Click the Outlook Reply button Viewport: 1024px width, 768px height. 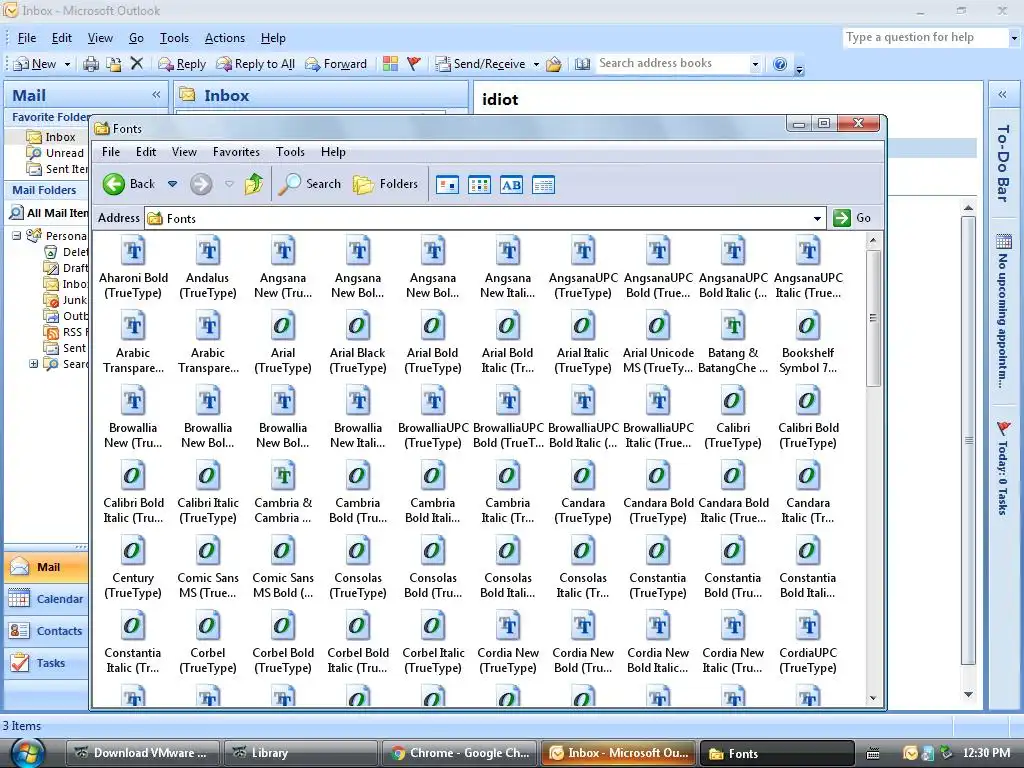(182, 64)
